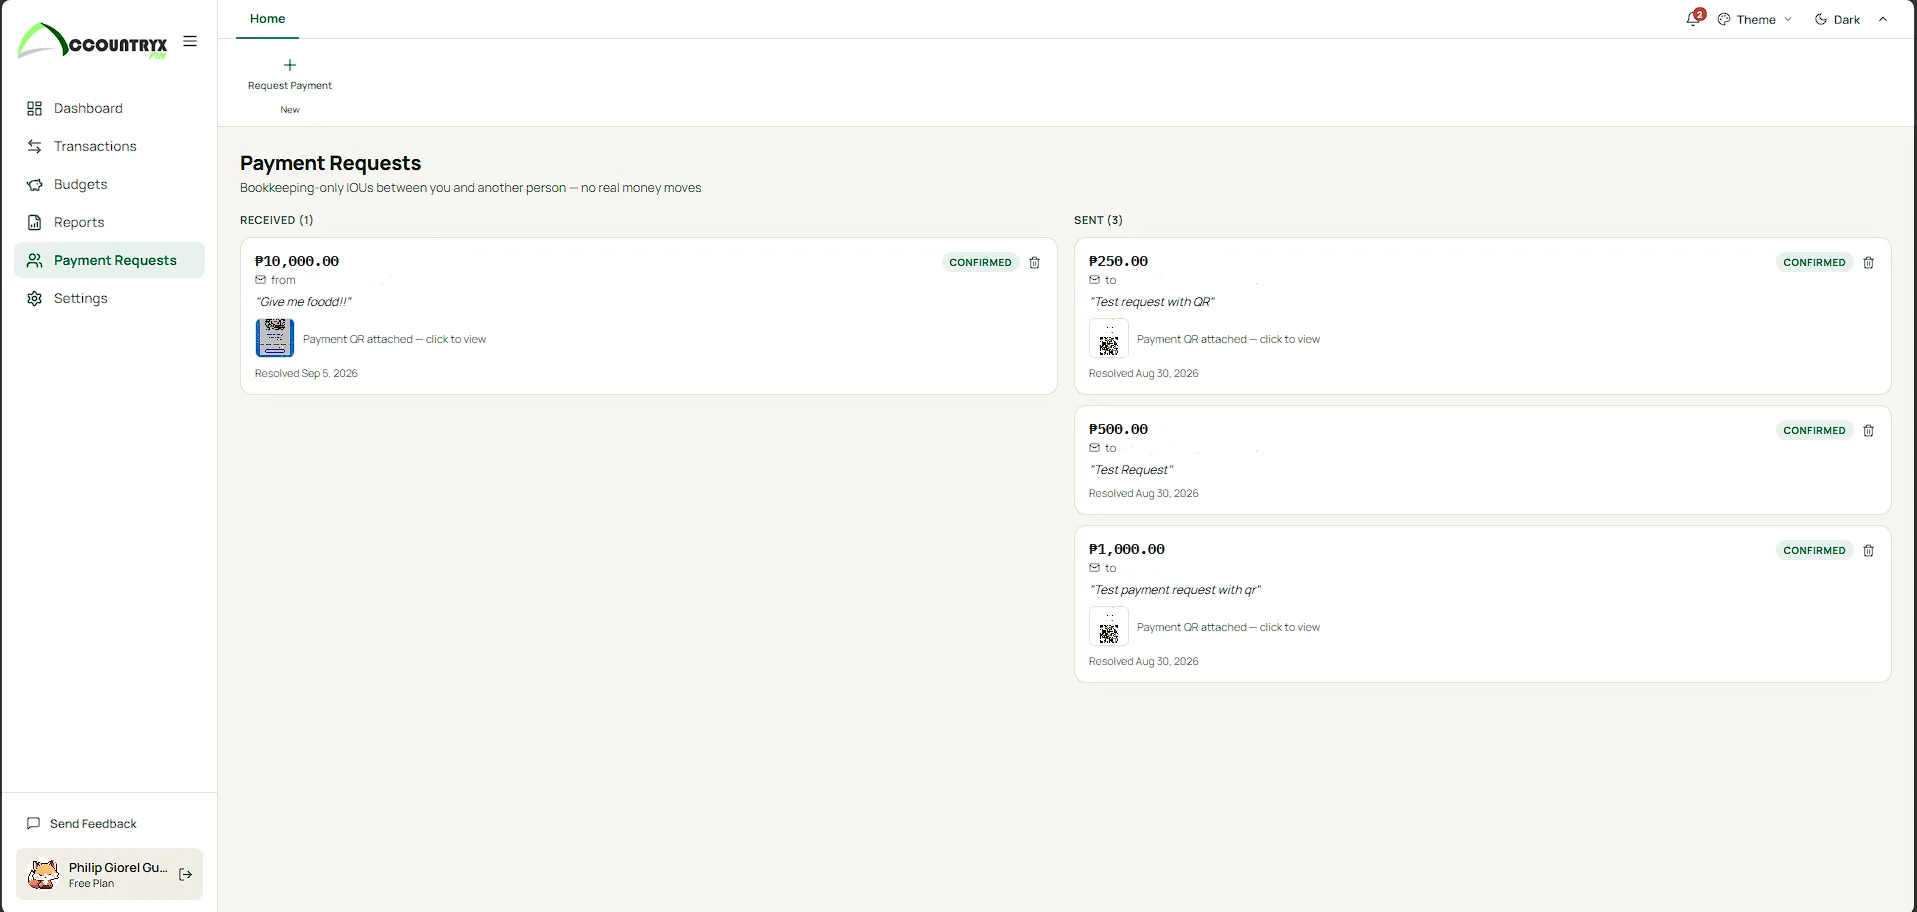View QR thumbnail on ₱10,000.00 request
The height and width of the screenshot is (912, 1917).
[275, 338]
